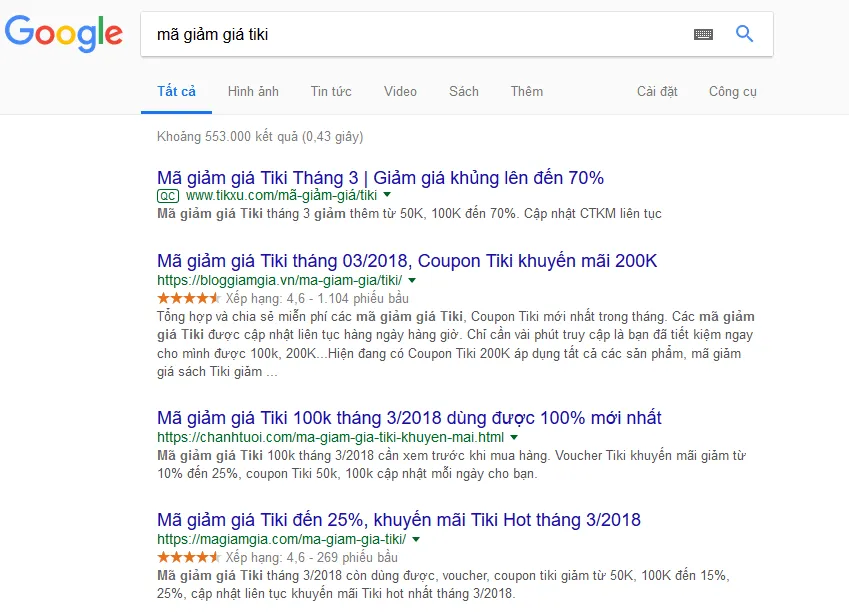Click 'Khoảng 553.000 kết quả' result count

[260, 136]
